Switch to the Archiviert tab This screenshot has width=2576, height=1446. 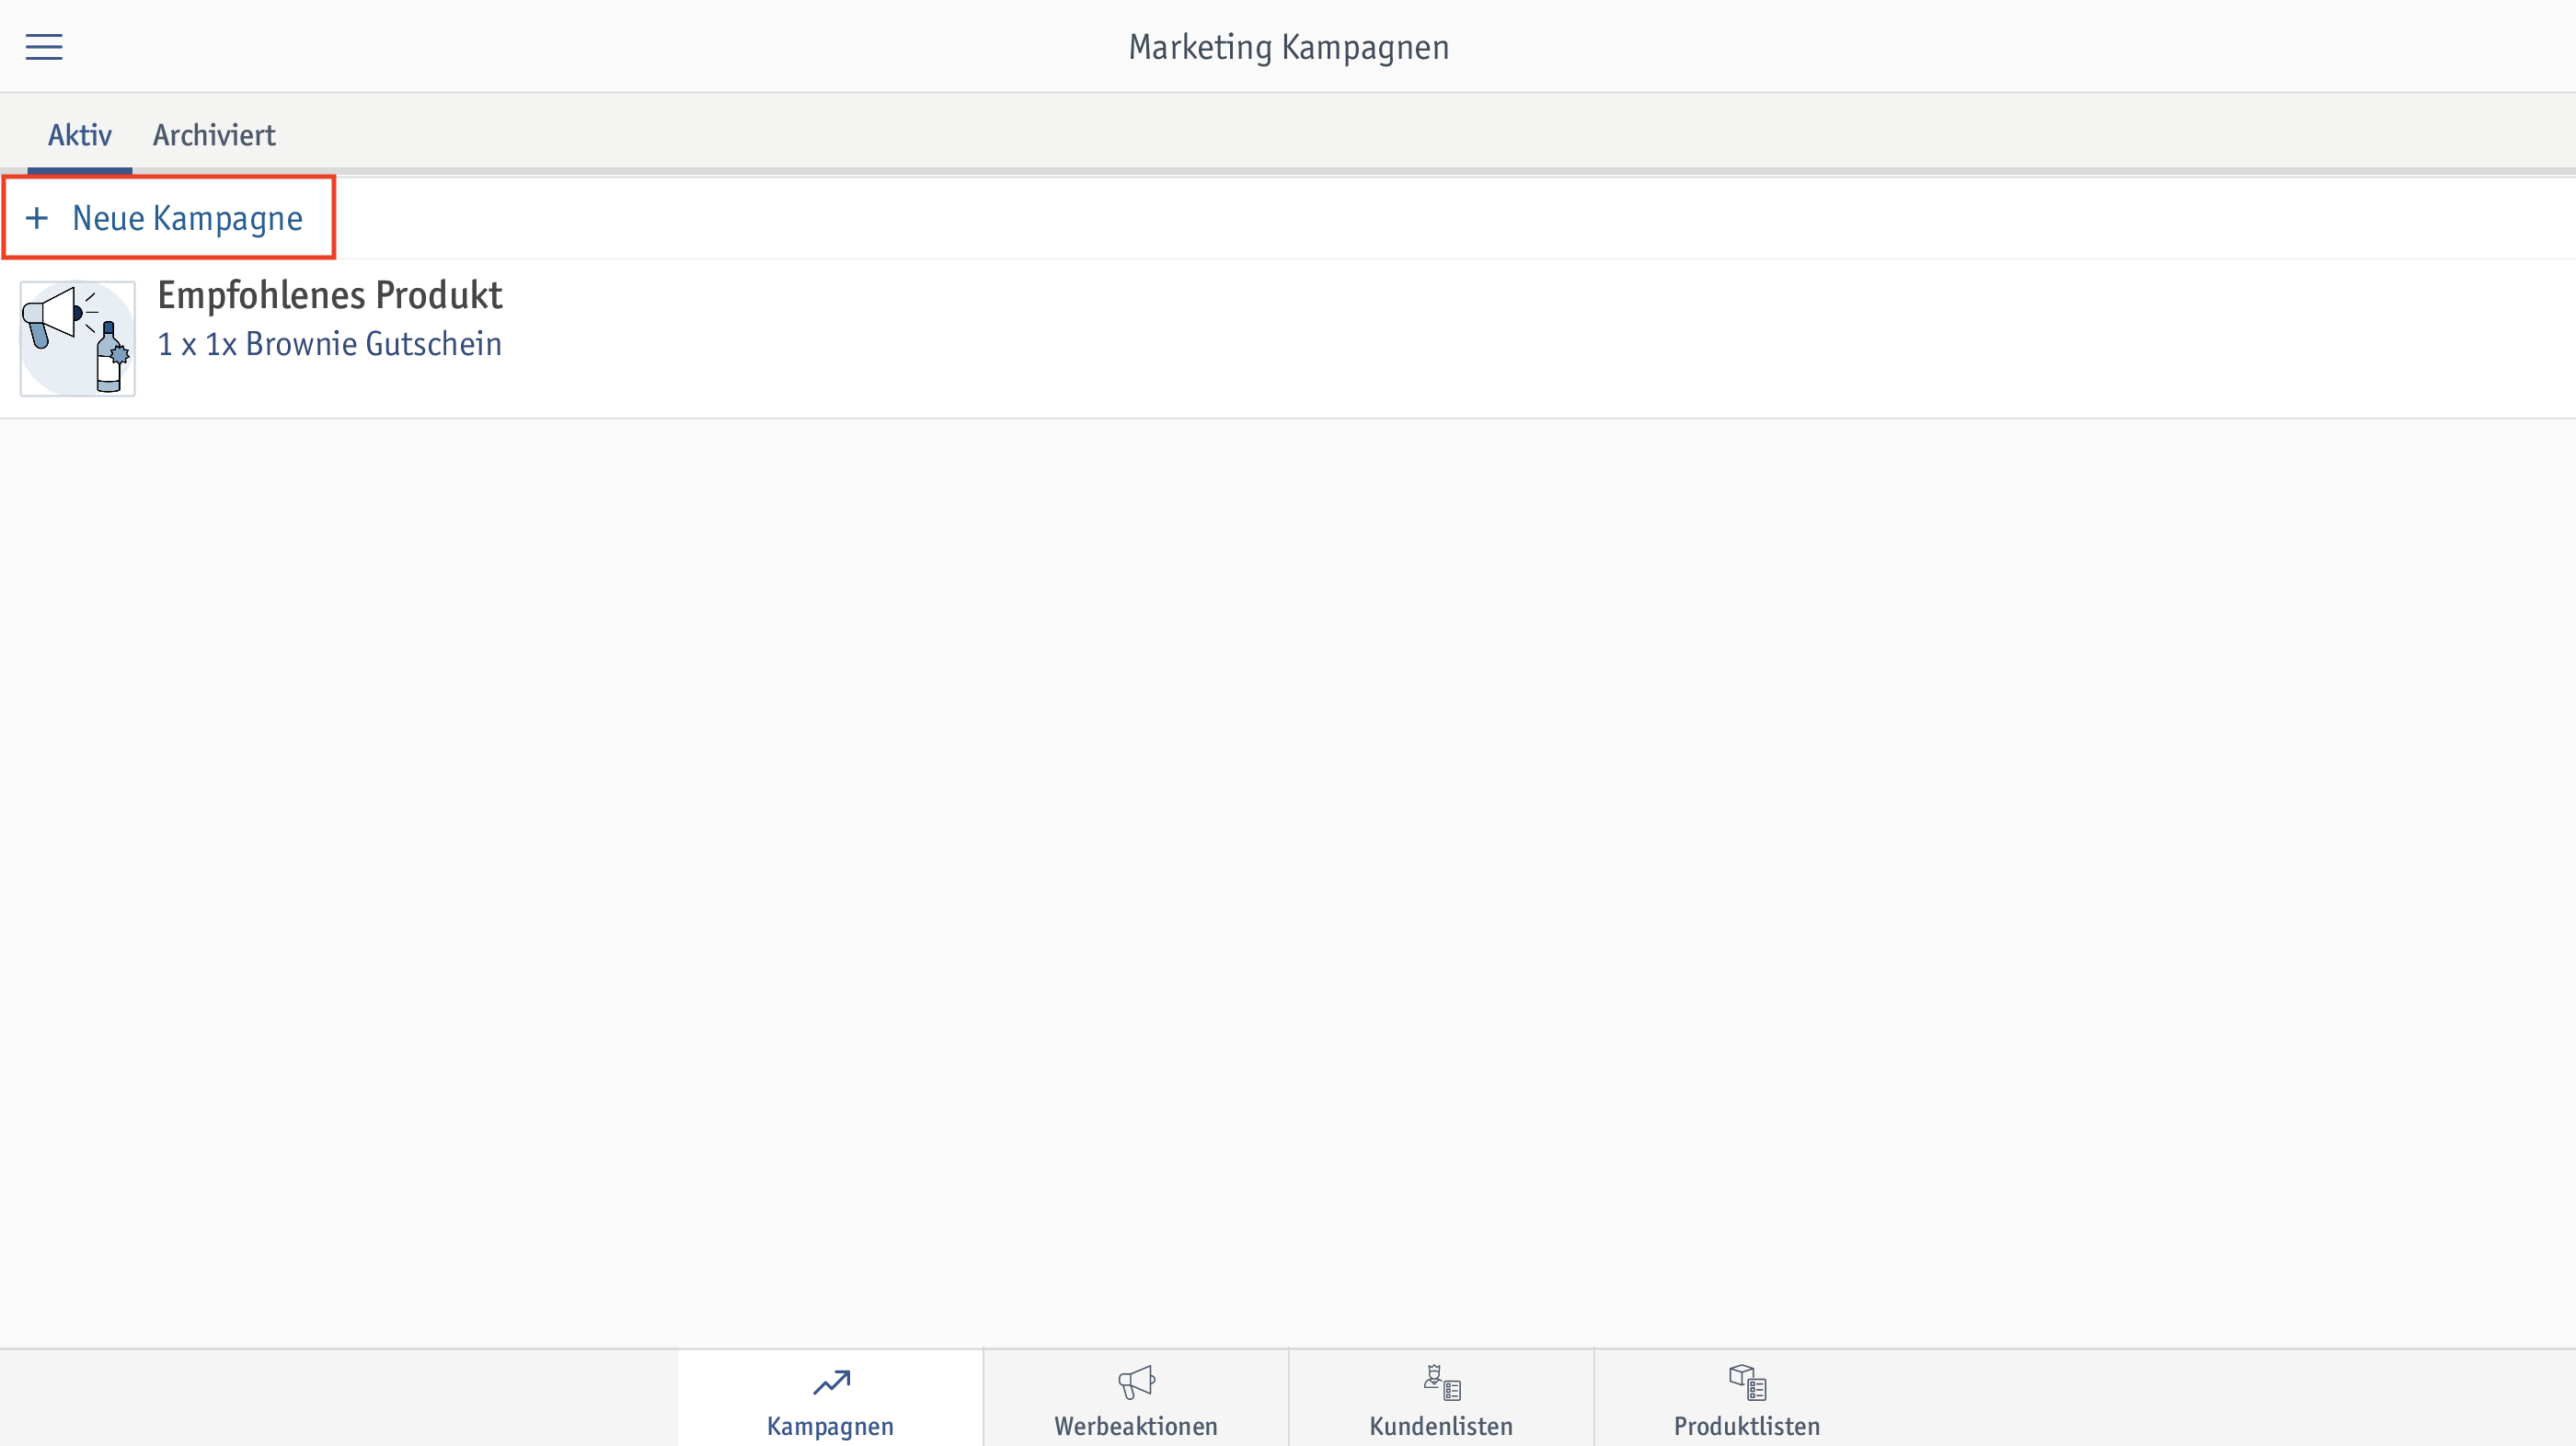[x=214, y=135]
